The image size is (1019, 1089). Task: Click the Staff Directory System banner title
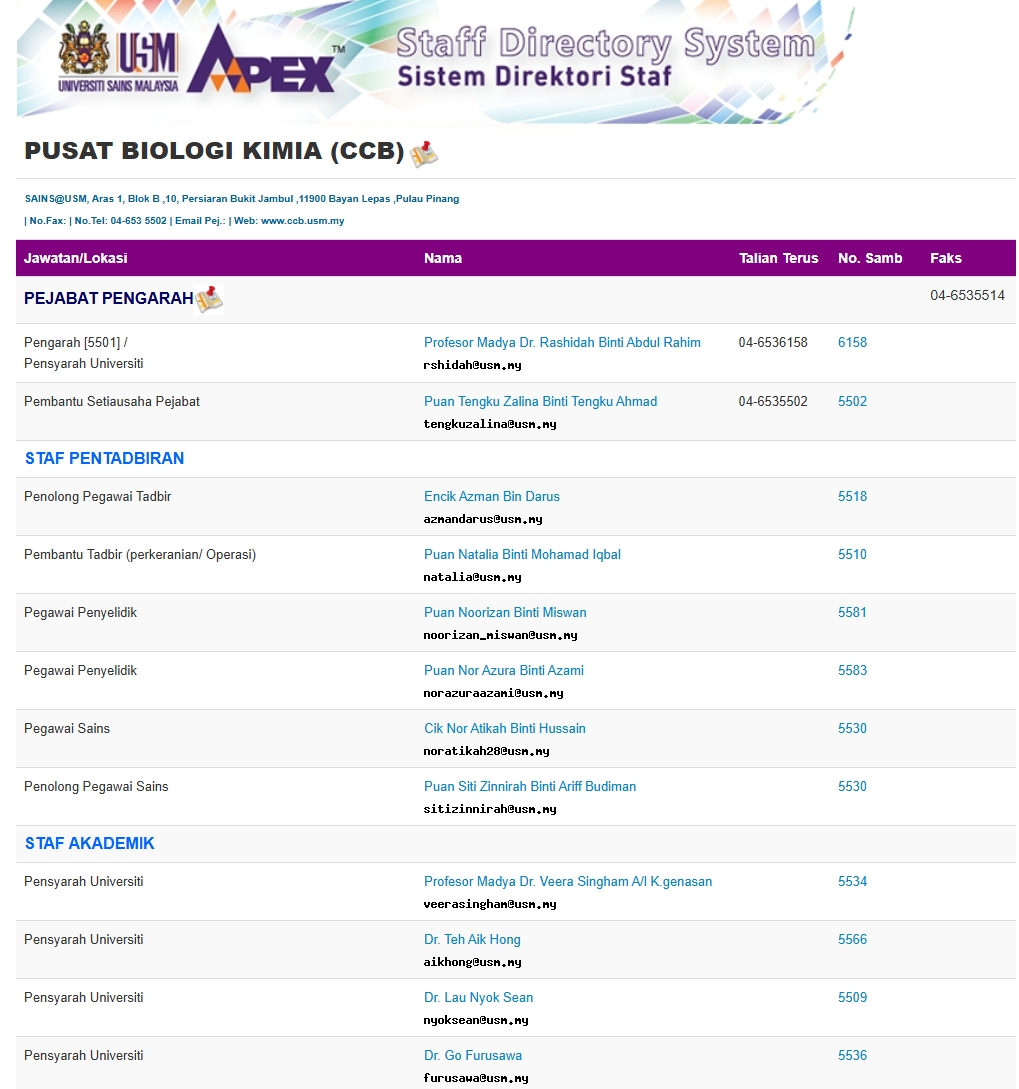tap(605, 43)
